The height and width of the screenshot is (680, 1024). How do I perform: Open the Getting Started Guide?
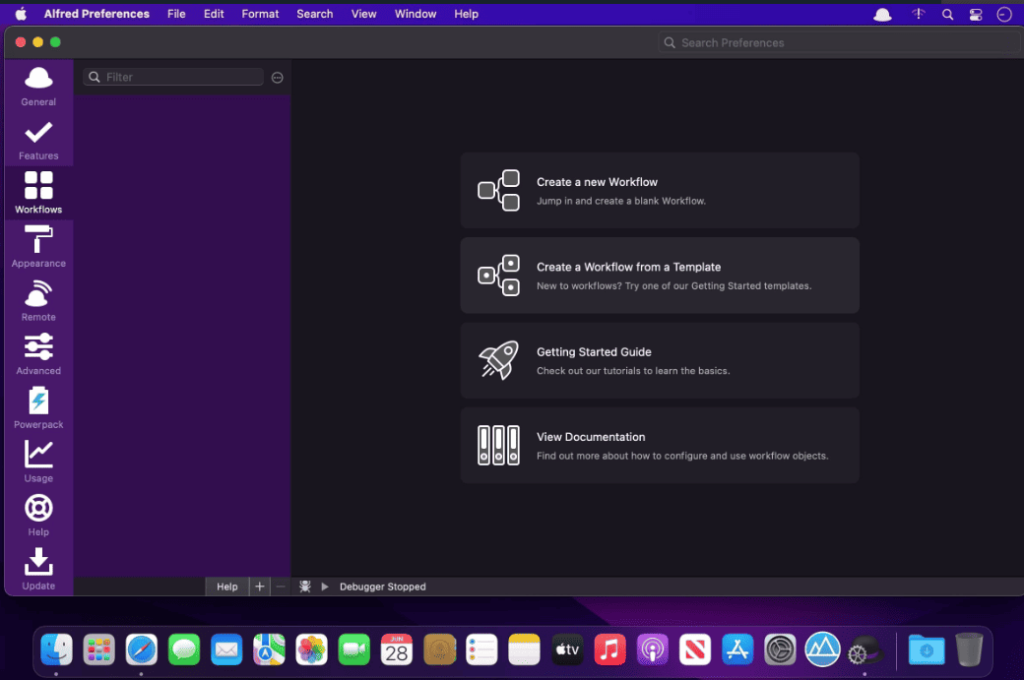[660, 361]
